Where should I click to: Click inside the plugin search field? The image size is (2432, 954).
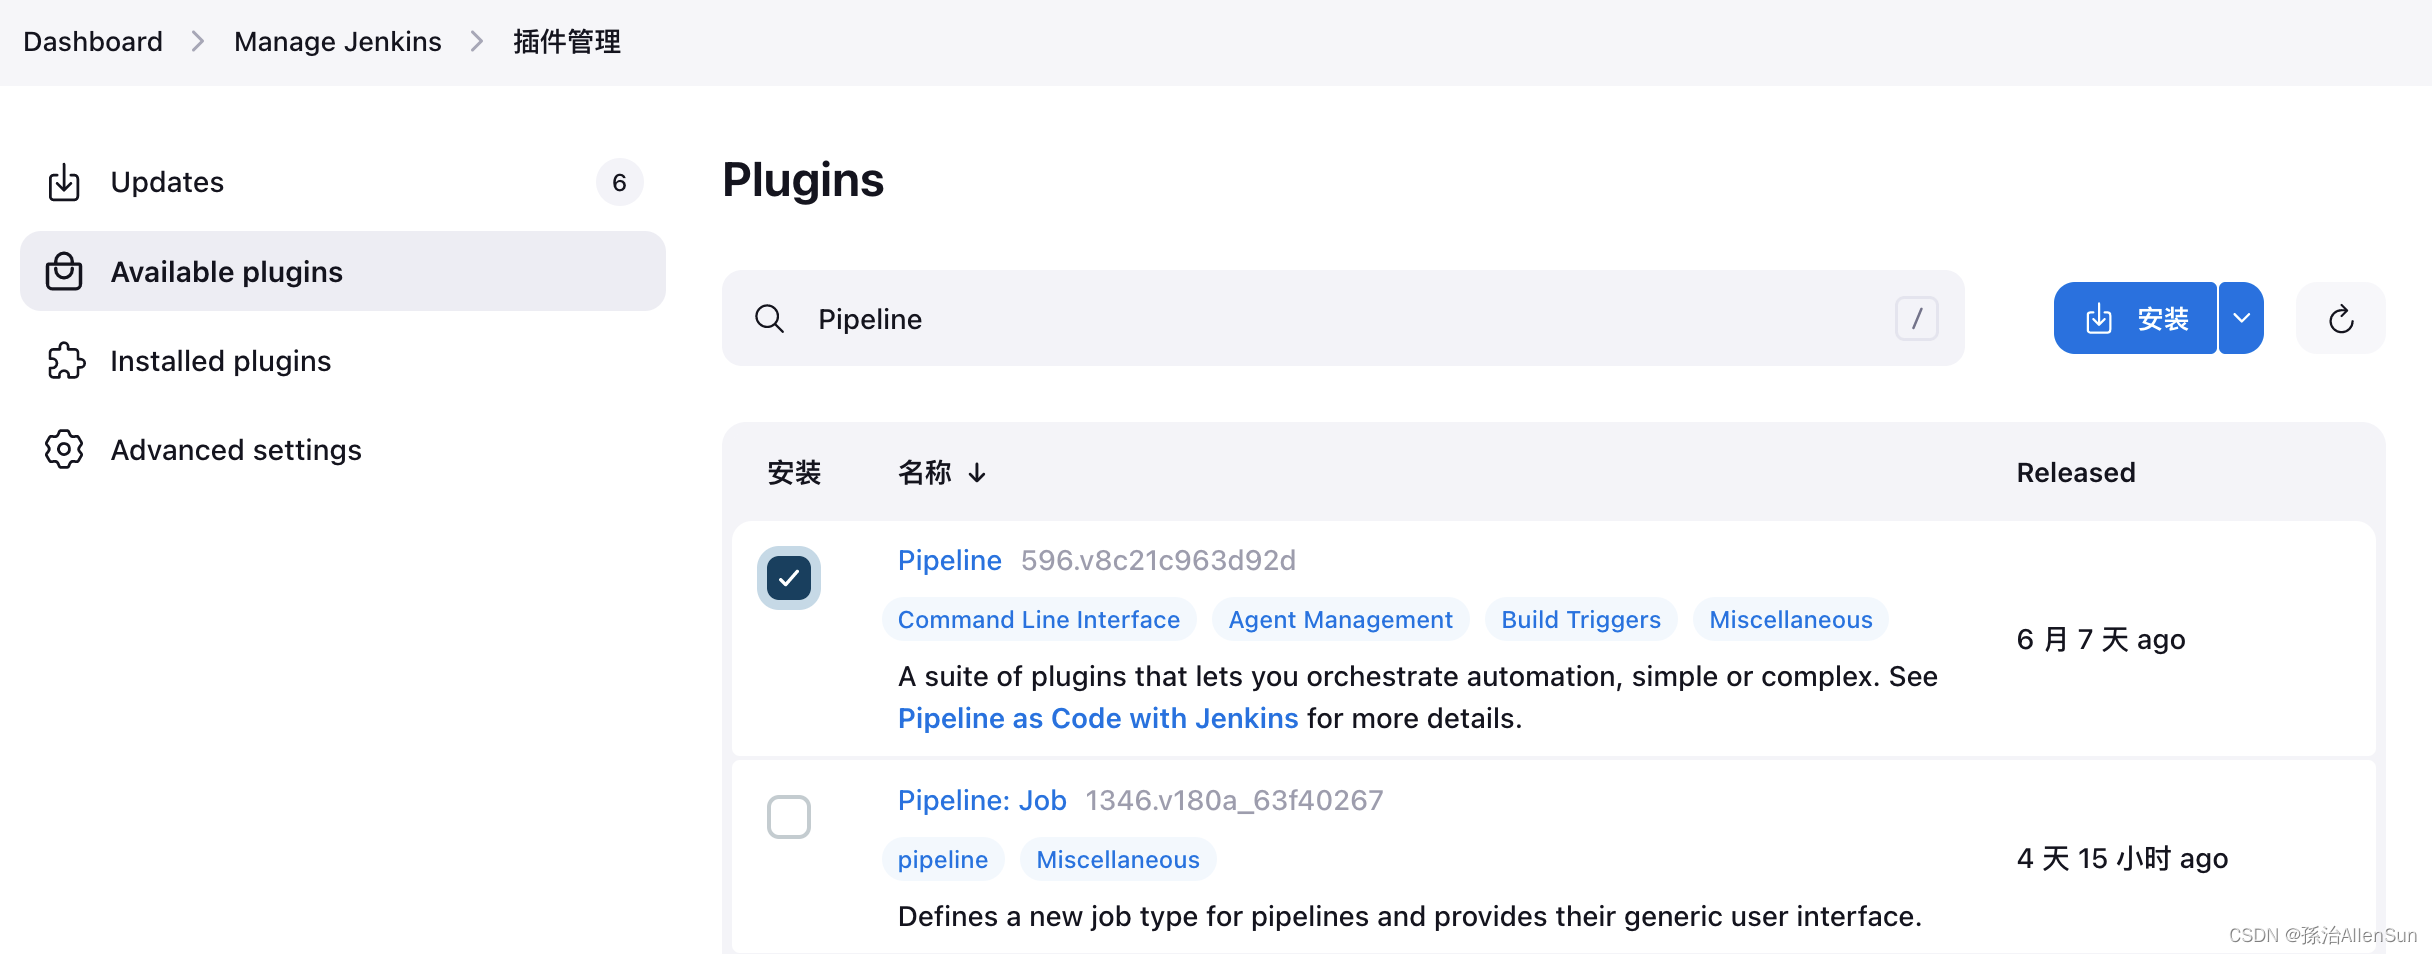1300,318
